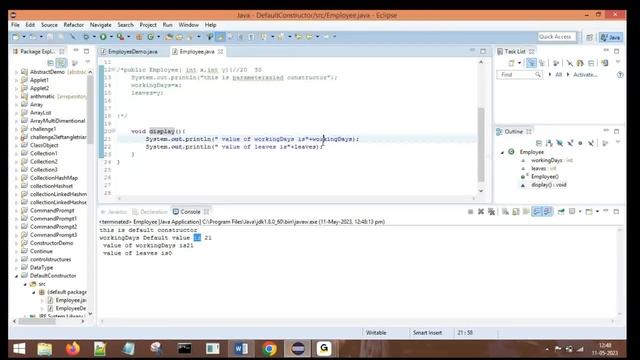
Task: Open the New Task dropdown arrow in Task List
Action: [519, 63]
